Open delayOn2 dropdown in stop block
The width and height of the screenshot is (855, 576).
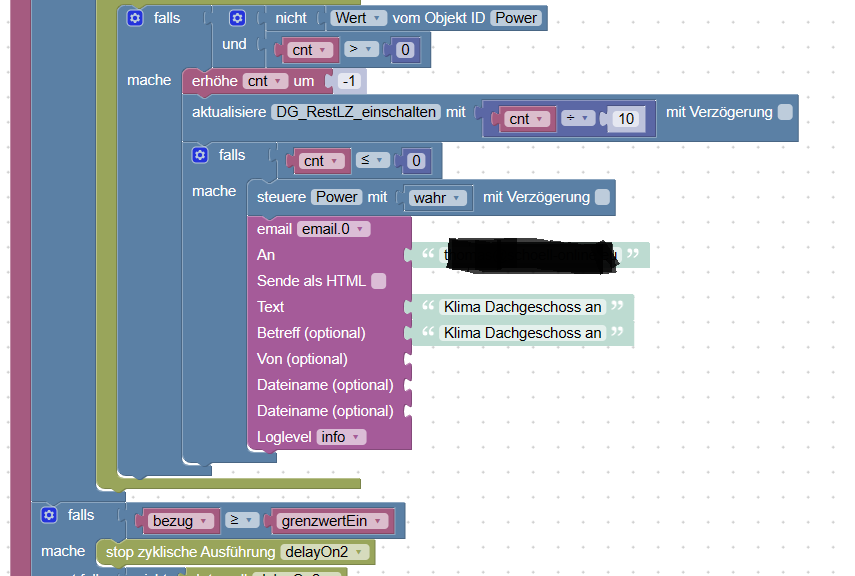pyautogui.click(x=324, y=552)
